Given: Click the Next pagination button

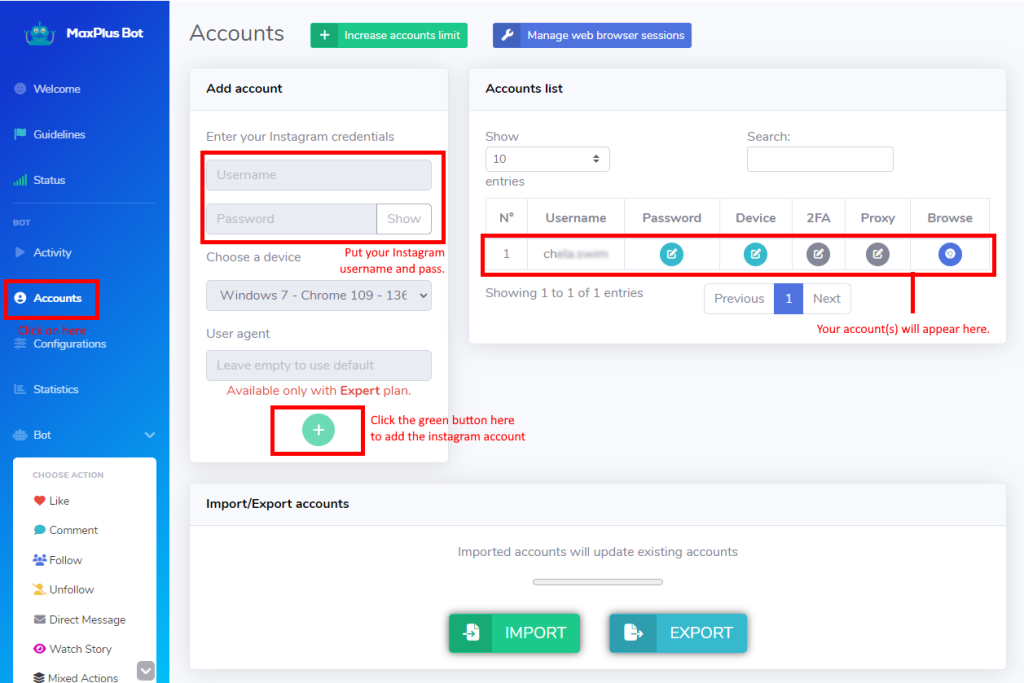Looking at the screenshot, I should (827, 298).
